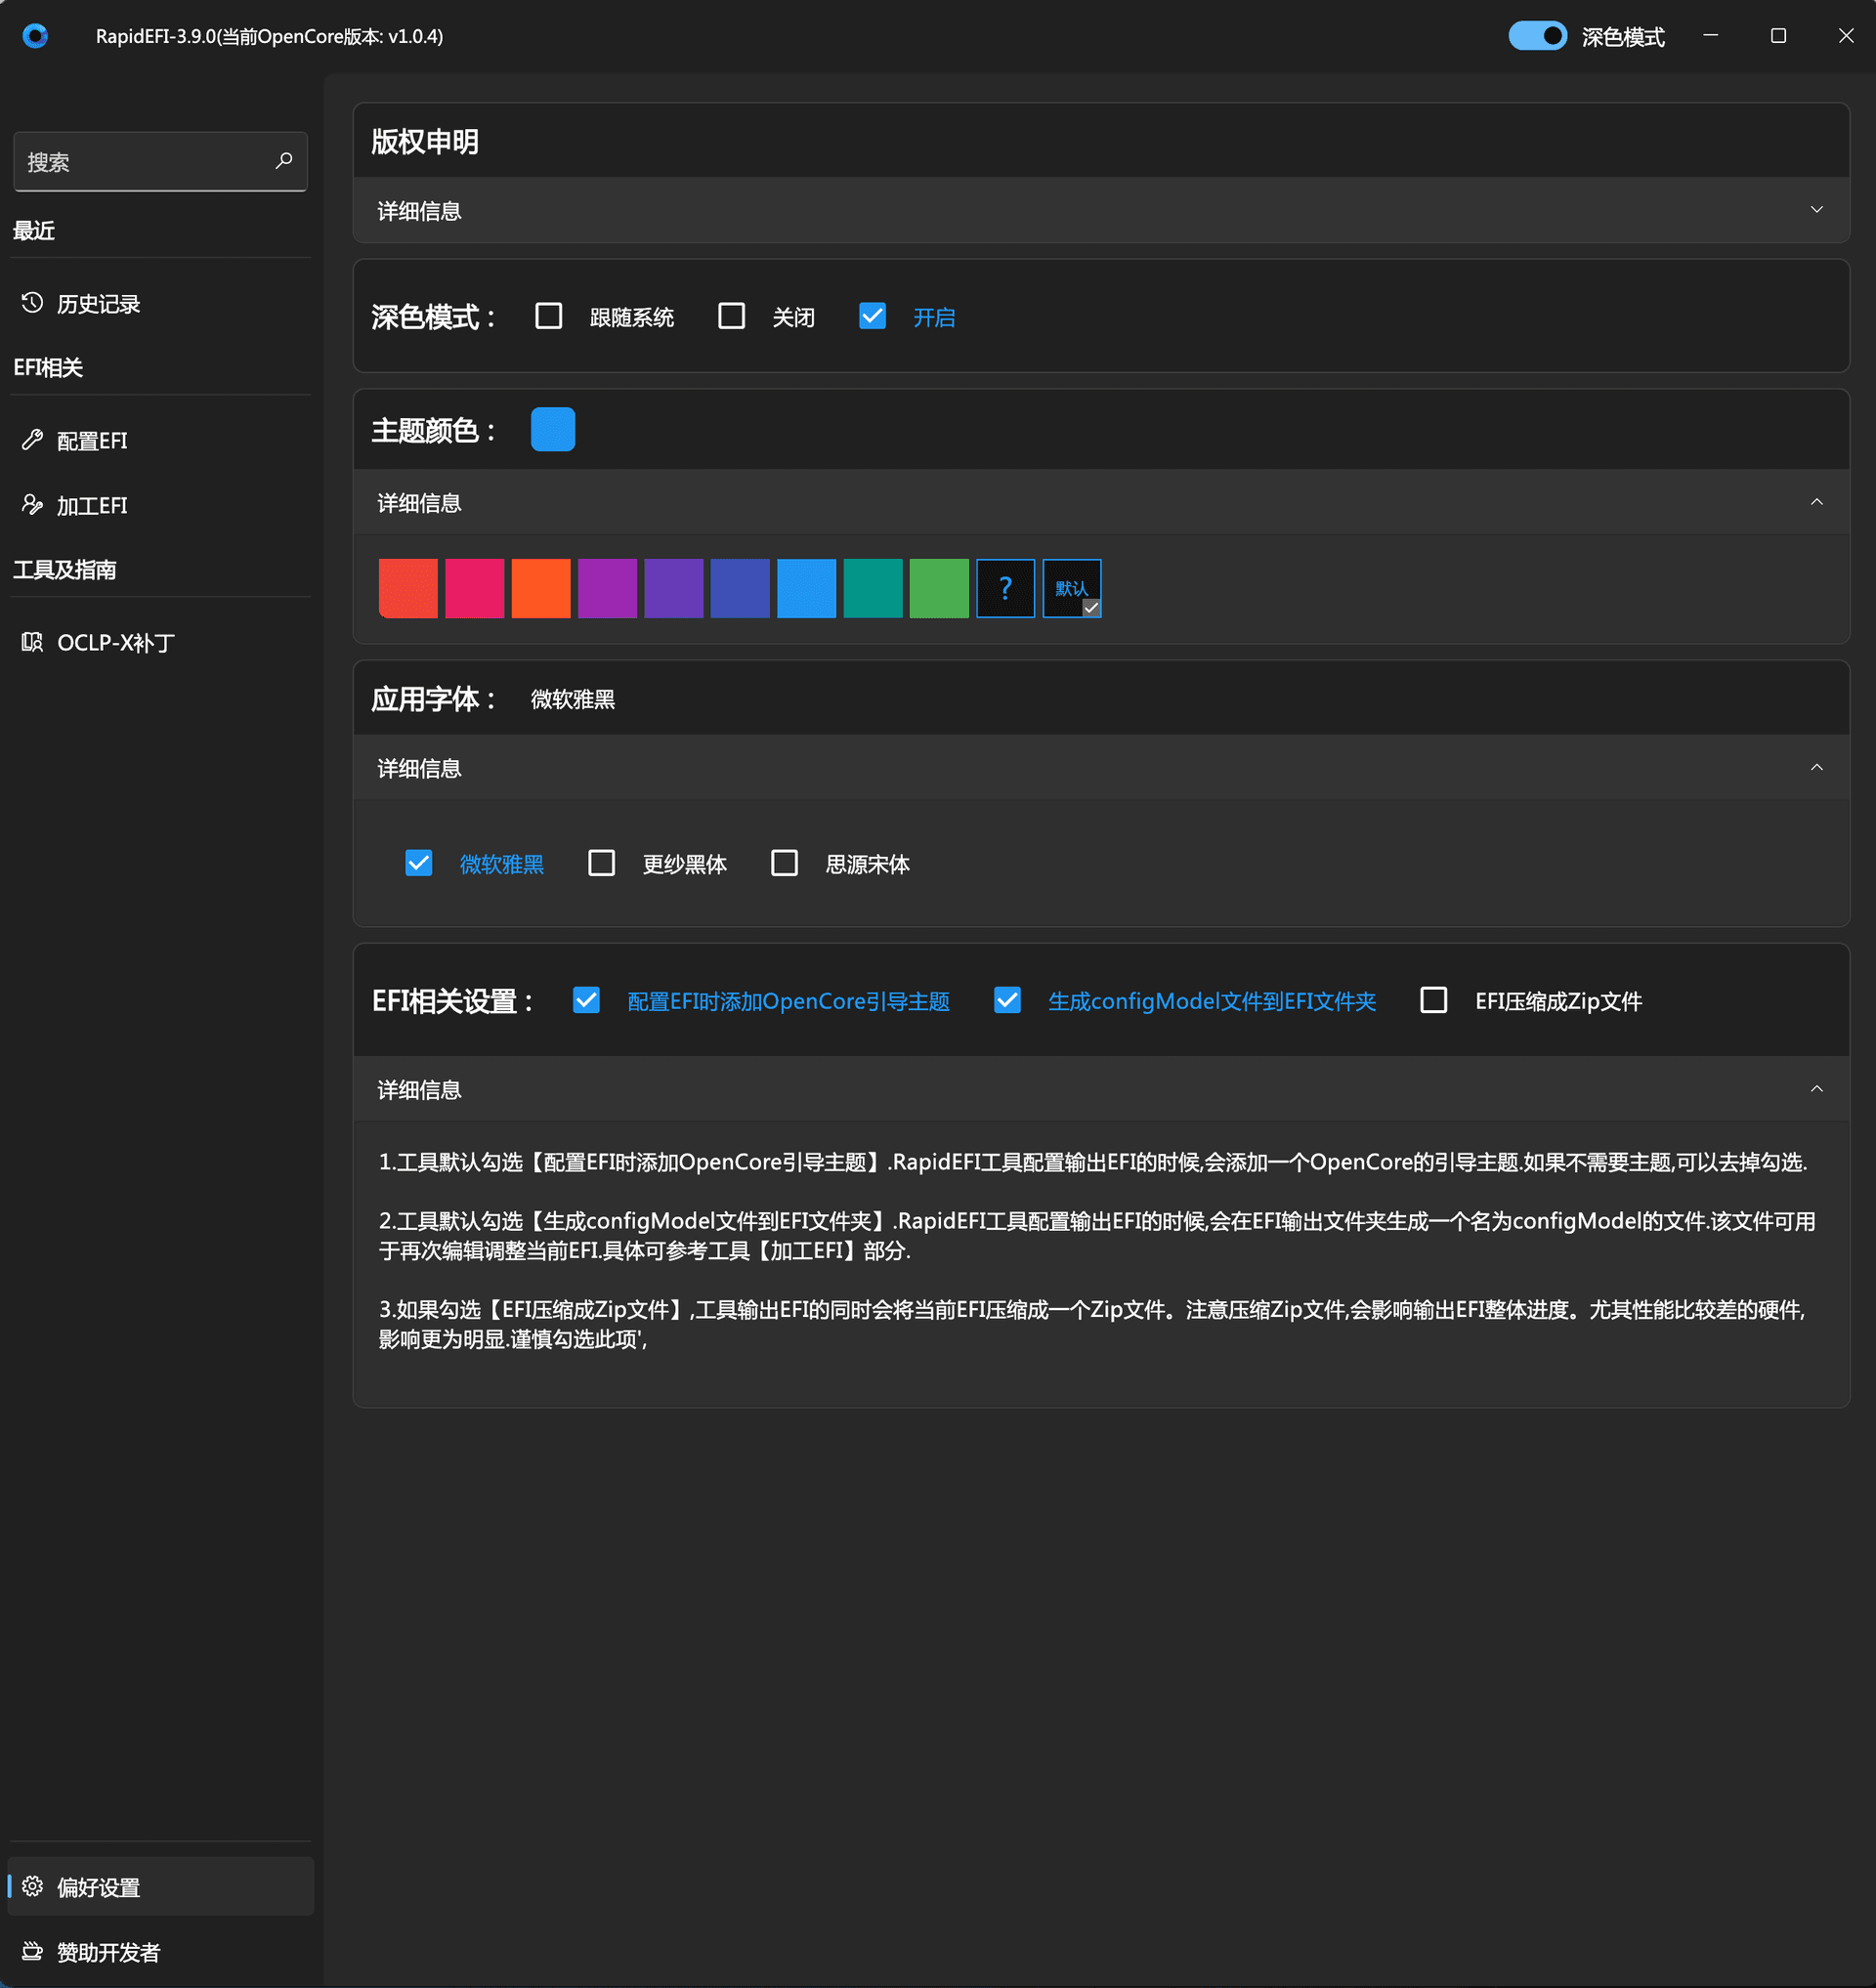Click the 加工EFI person-edit icon
Screen dimensions: 1876x1988
32,505
